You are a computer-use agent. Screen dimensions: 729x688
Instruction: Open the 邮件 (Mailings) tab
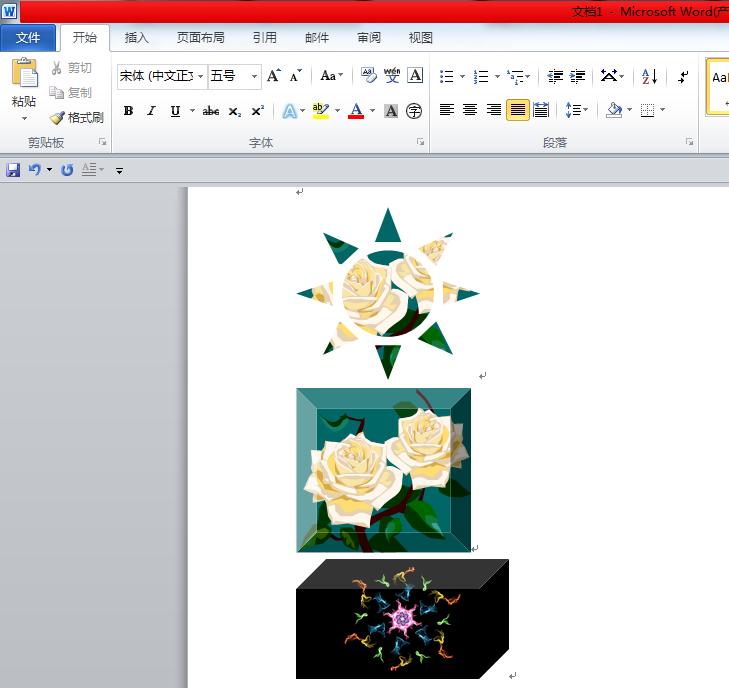click(x=317, y=38)
